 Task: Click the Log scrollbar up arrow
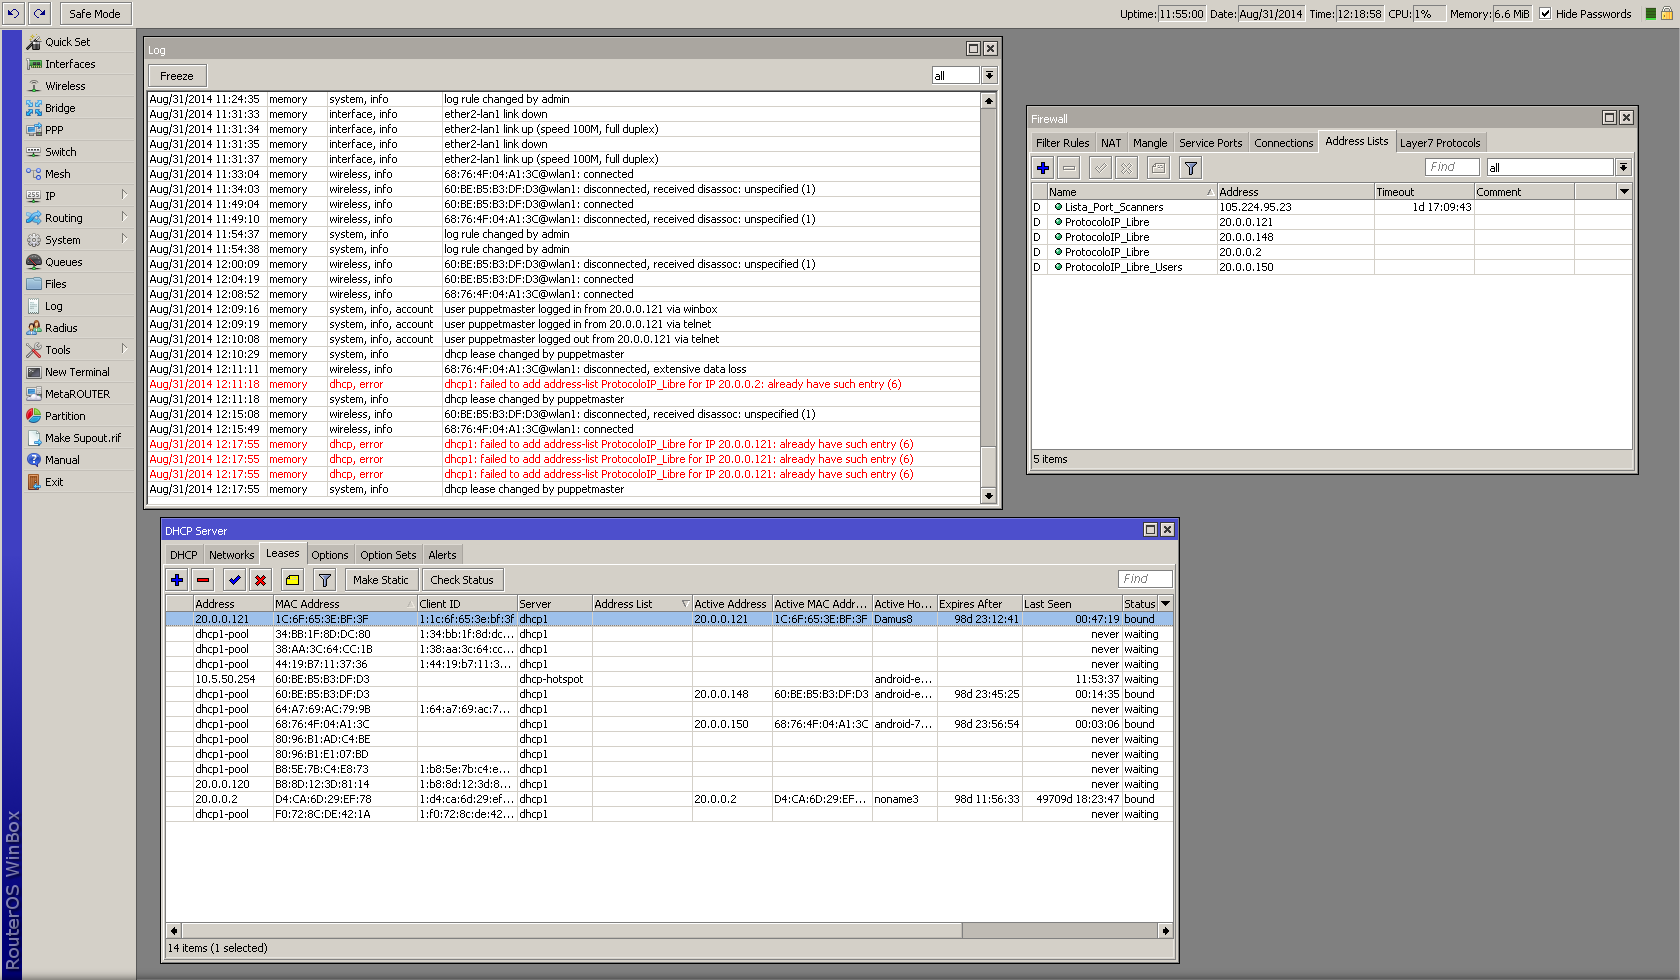[x=989, y=101]
